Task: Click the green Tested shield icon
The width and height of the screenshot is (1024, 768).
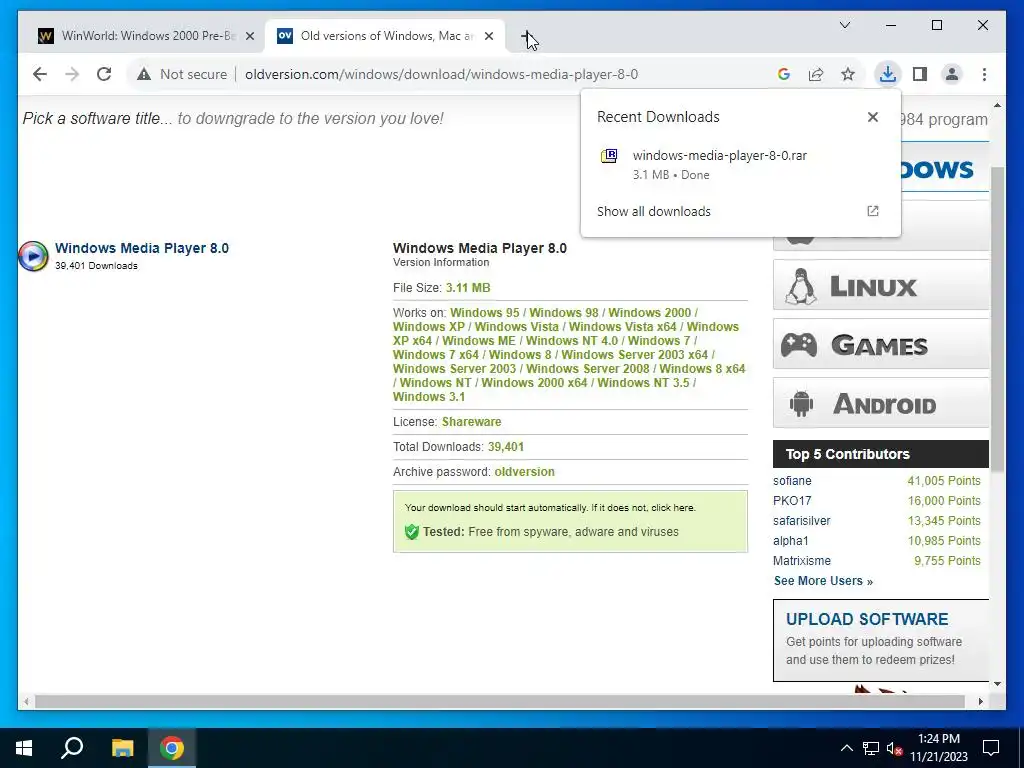Action: [x=411, y=532]
